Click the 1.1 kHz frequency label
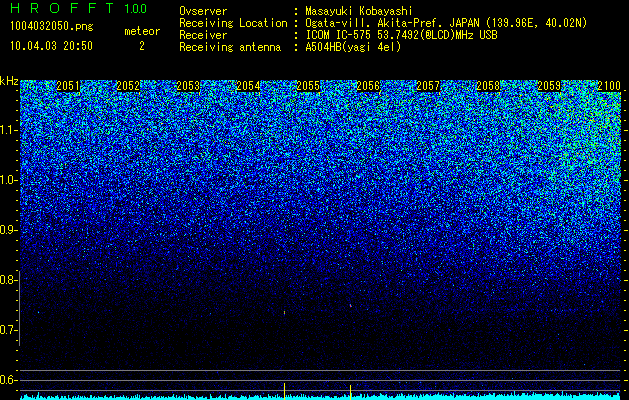Viewport: 629px width, 400px height. coord(7,130)
